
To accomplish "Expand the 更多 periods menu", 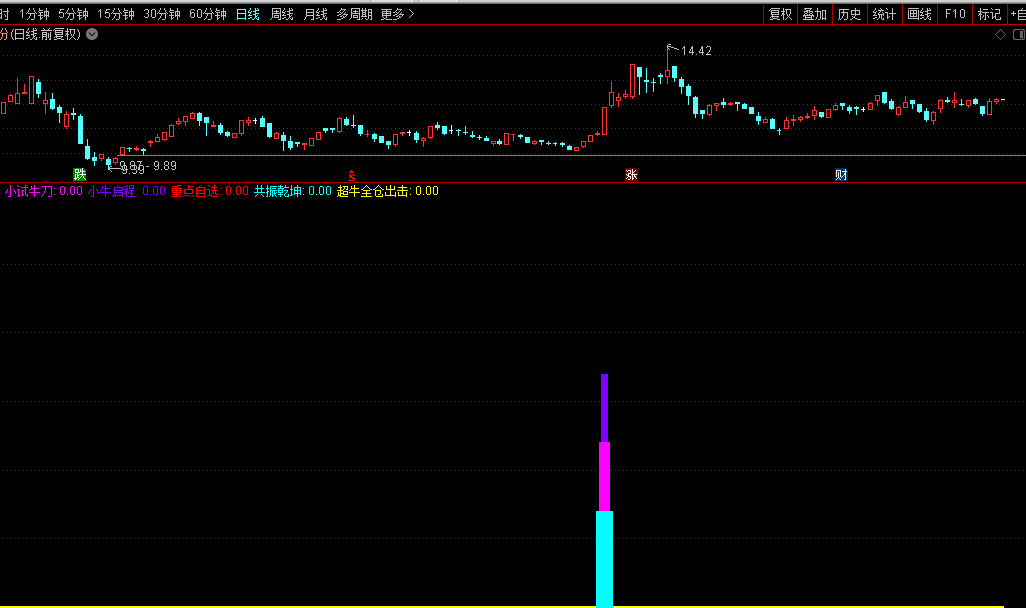I will [397, 14].
